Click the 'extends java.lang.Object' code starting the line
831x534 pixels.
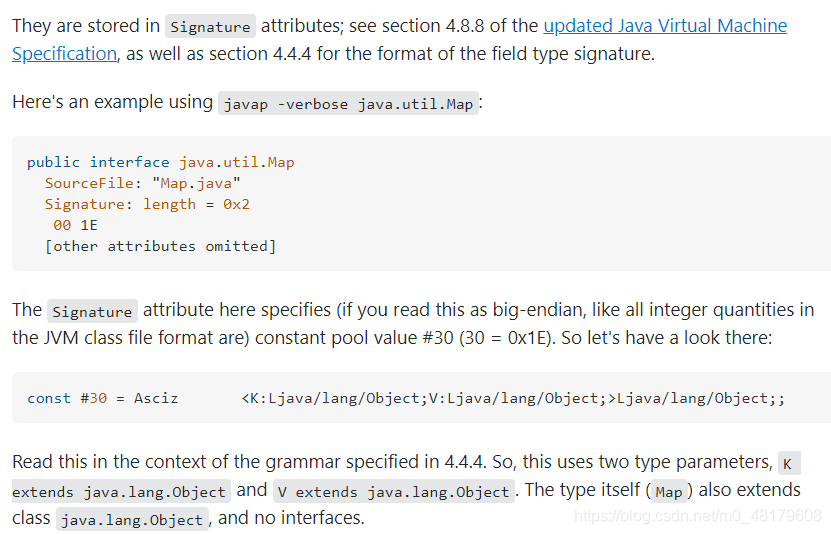[121, 492]
